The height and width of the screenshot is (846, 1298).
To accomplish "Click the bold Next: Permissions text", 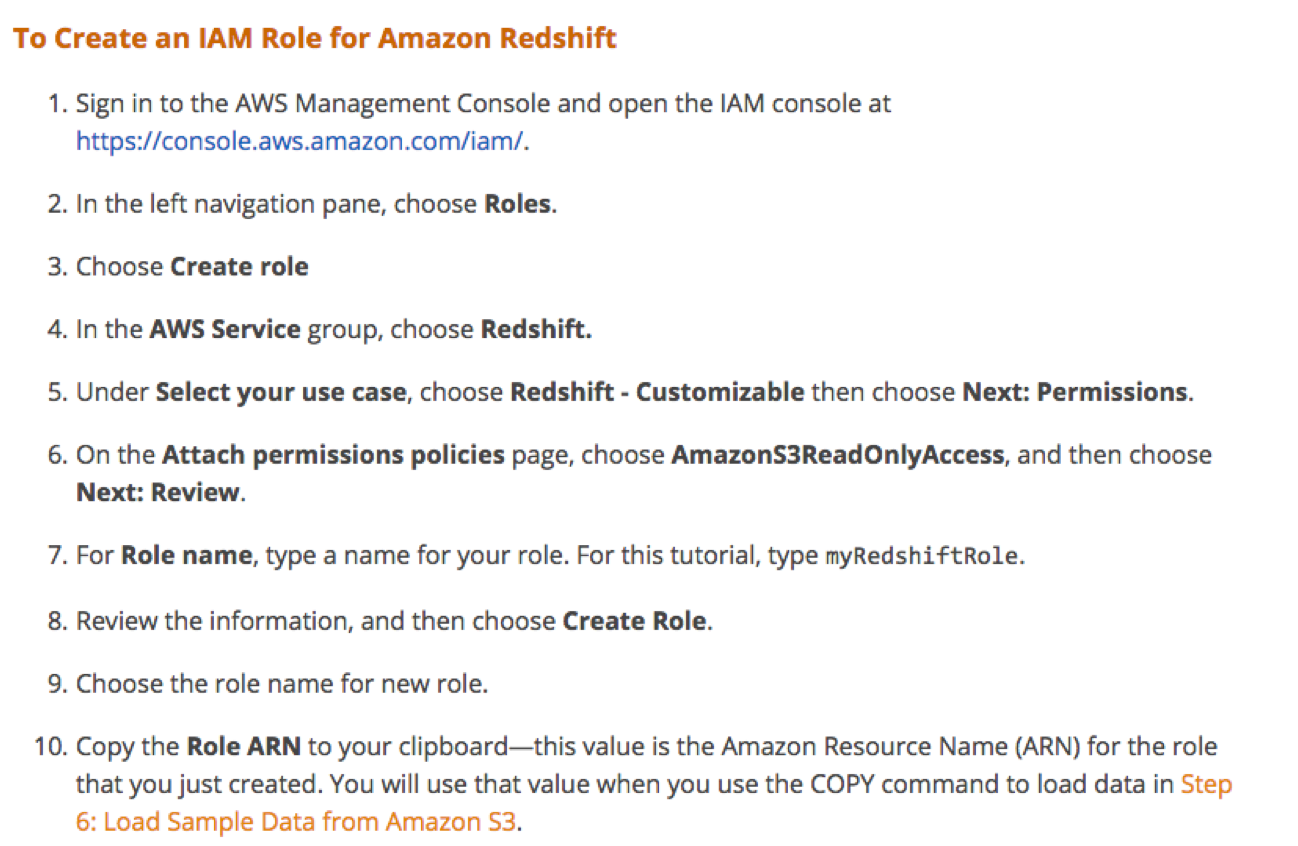I will coord(1075,392).
